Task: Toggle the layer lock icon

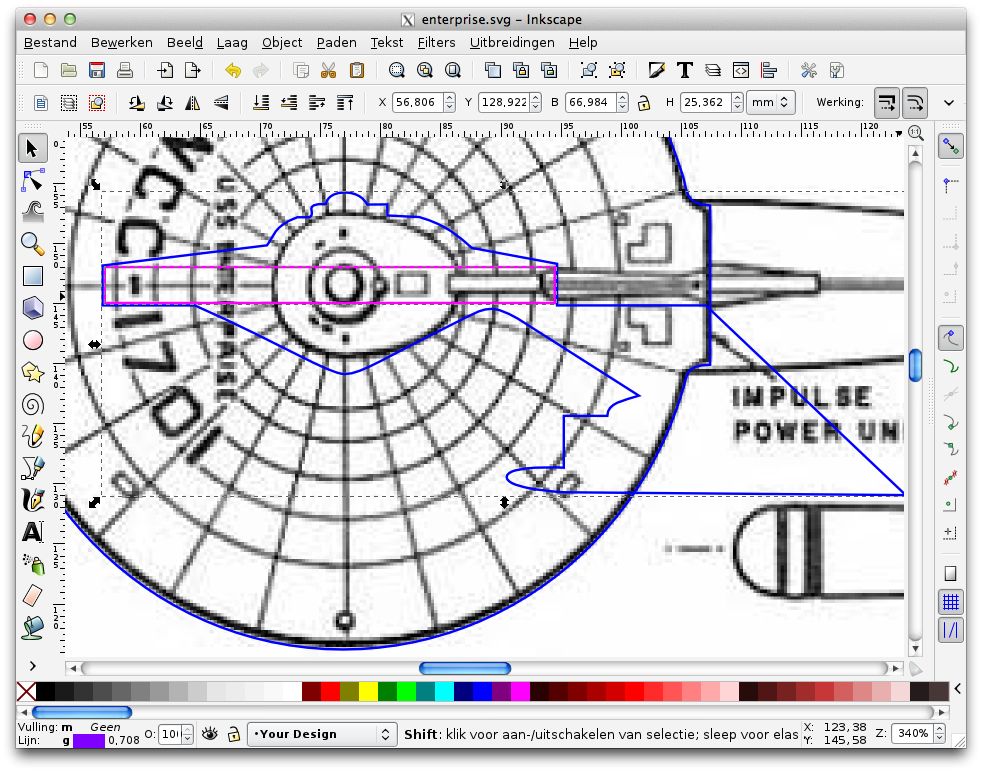Action: click(x=234, y=733)
